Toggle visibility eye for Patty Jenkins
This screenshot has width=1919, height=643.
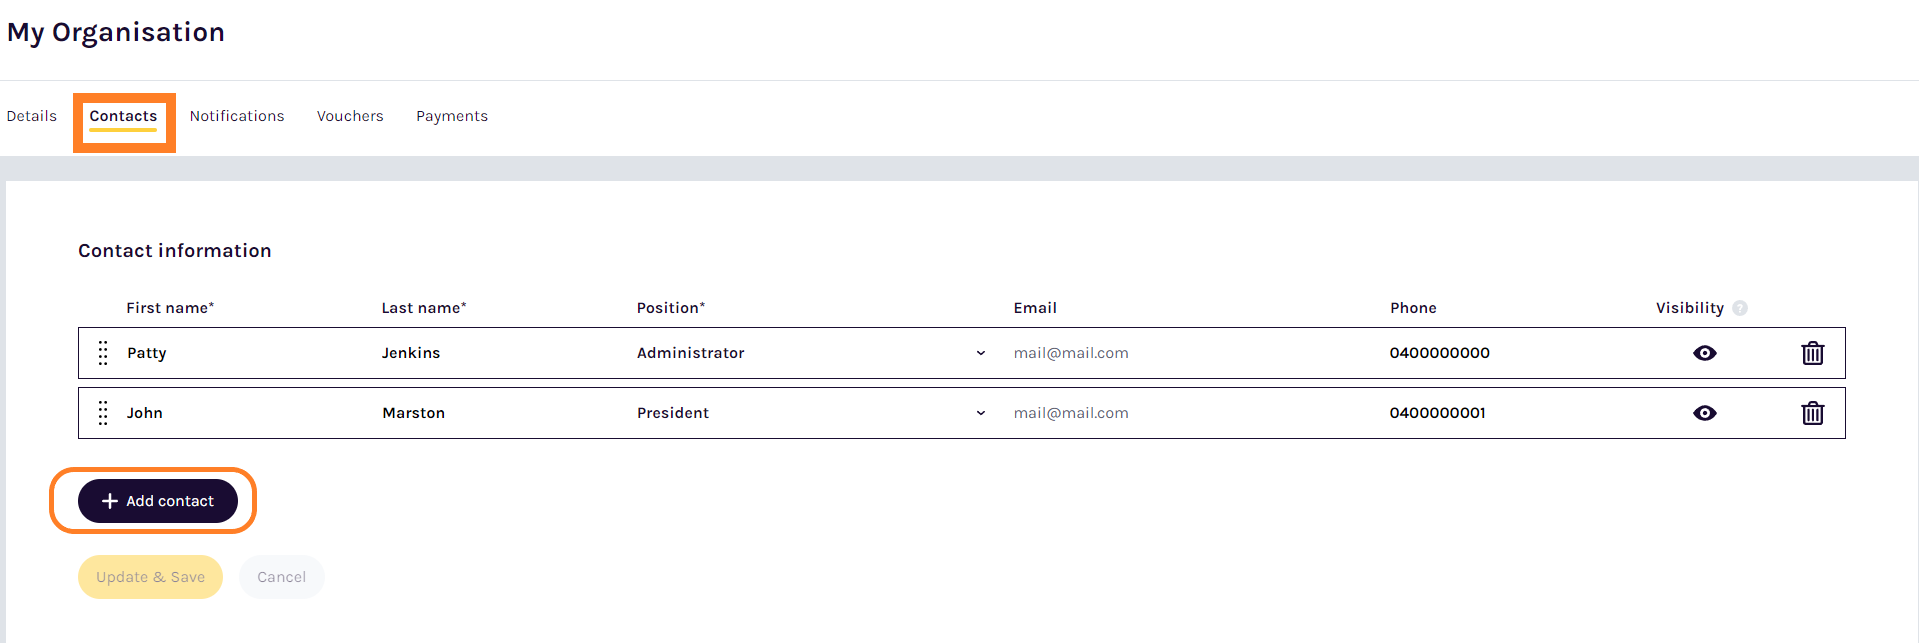point(1705,353)
